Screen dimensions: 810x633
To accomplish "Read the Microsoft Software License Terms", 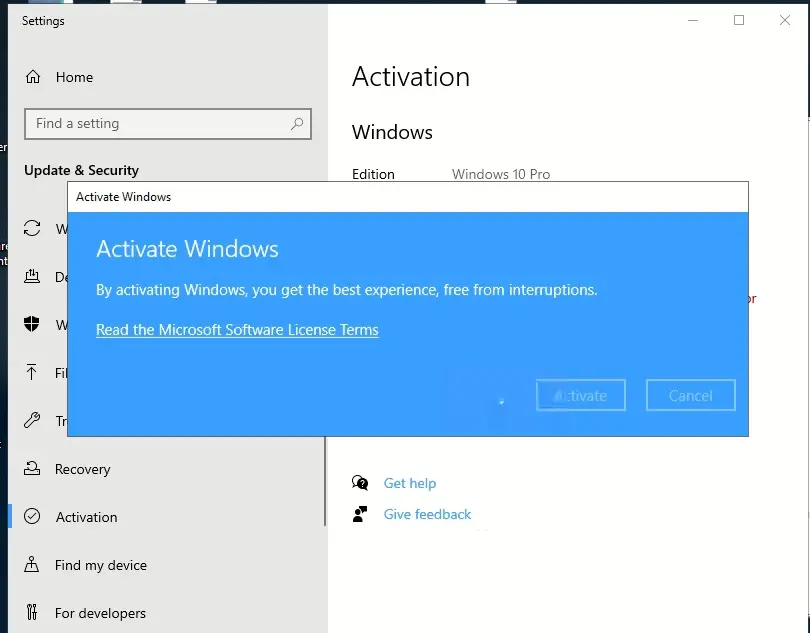I will coord(237,330).
